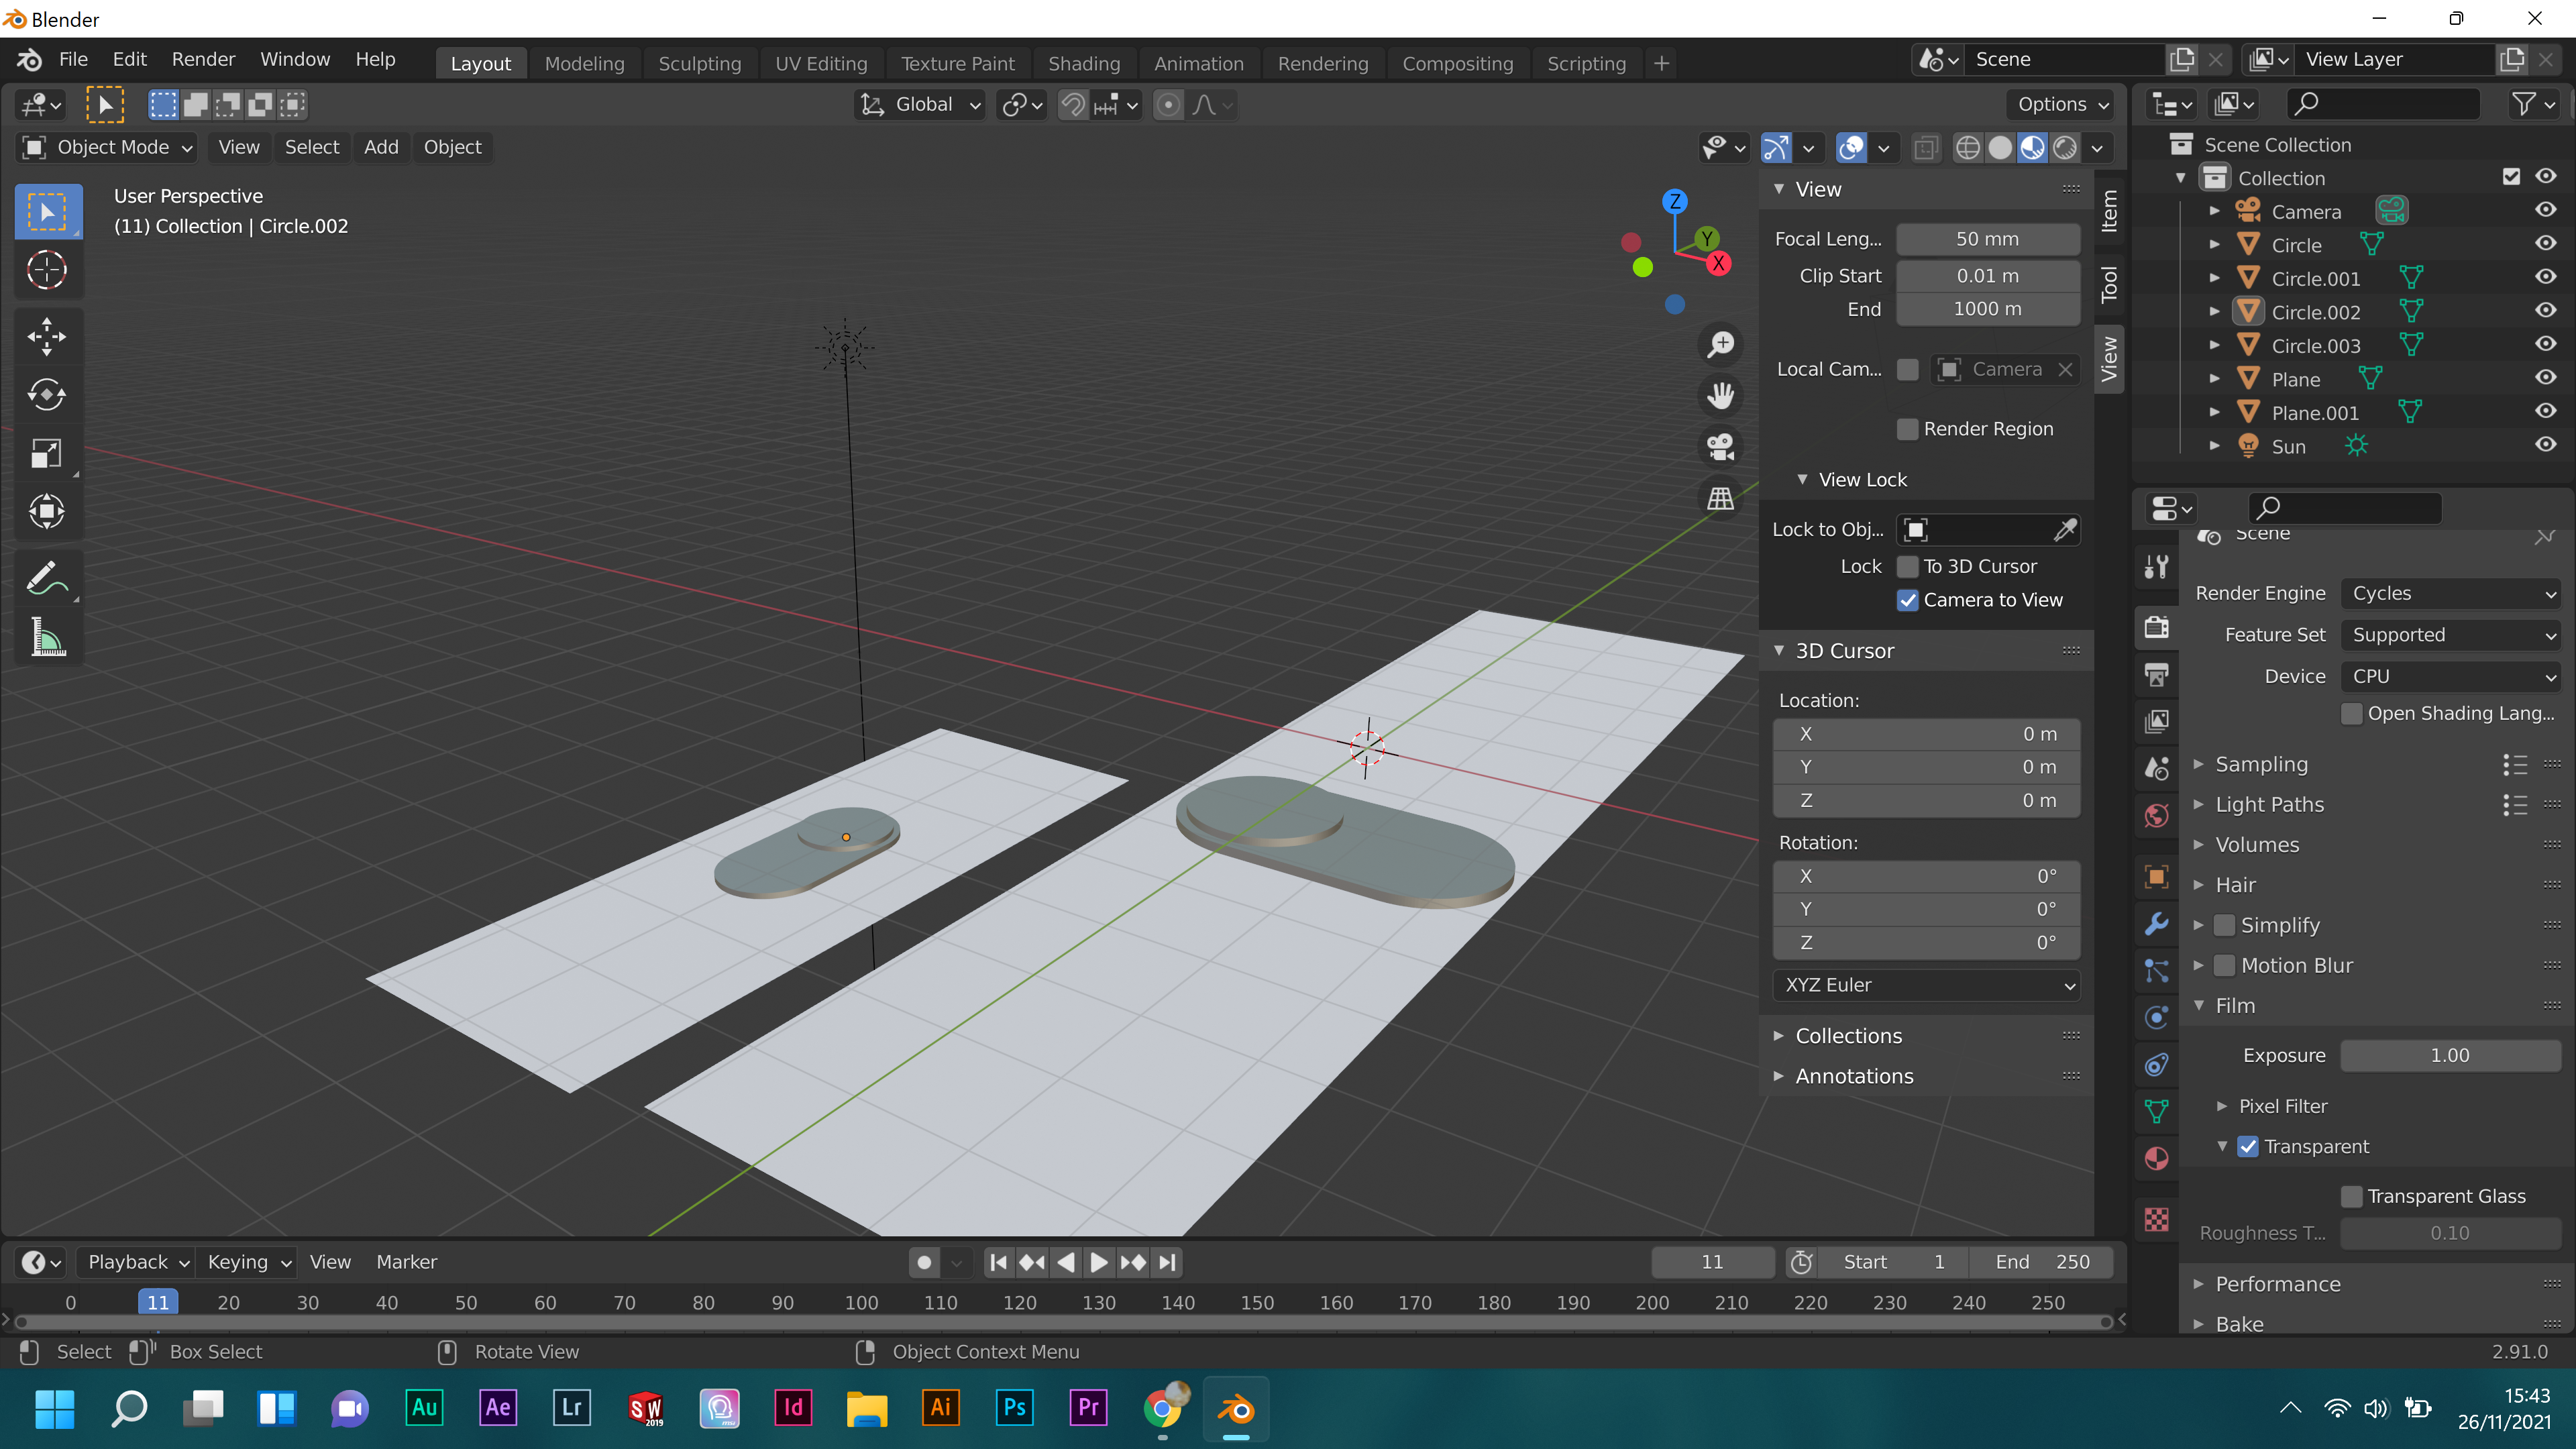The width and height of the screenshot is (2576, 1449).
Task: Switch to wireframe viewport shading
Action: [x=1967, y=148]
